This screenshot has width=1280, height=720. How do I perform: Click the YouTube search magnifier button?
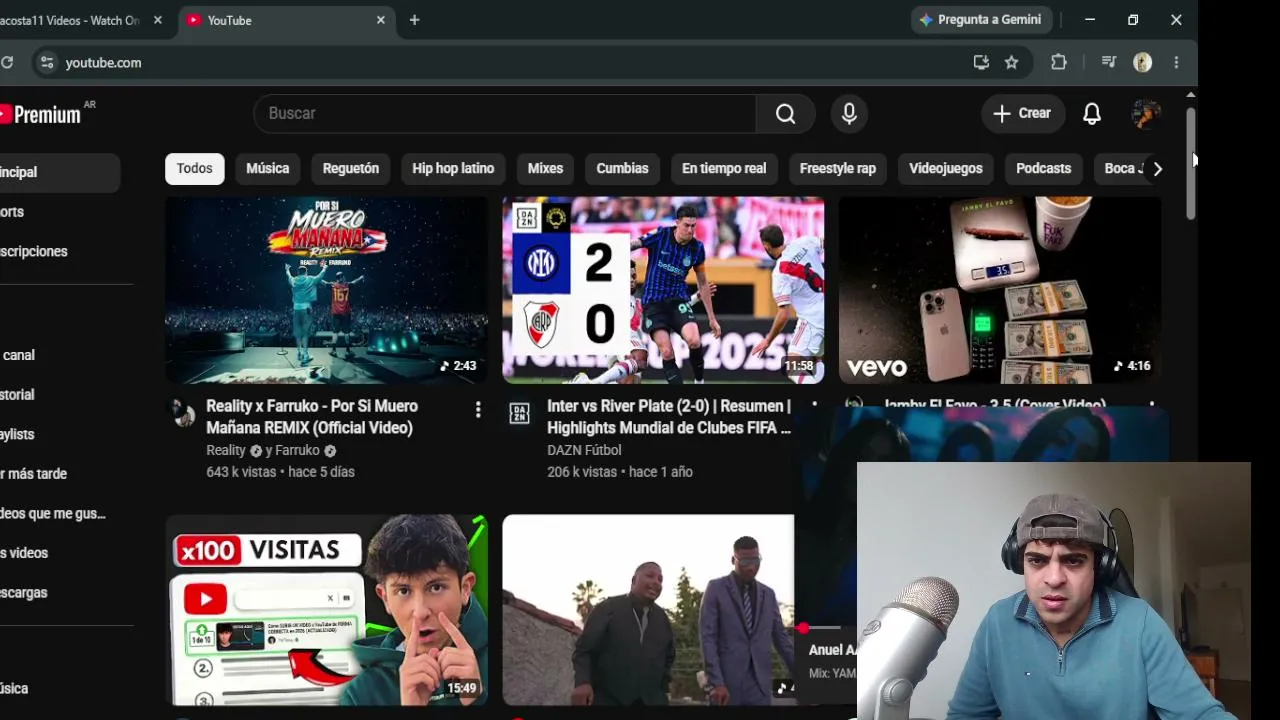(x=786, y=114)
